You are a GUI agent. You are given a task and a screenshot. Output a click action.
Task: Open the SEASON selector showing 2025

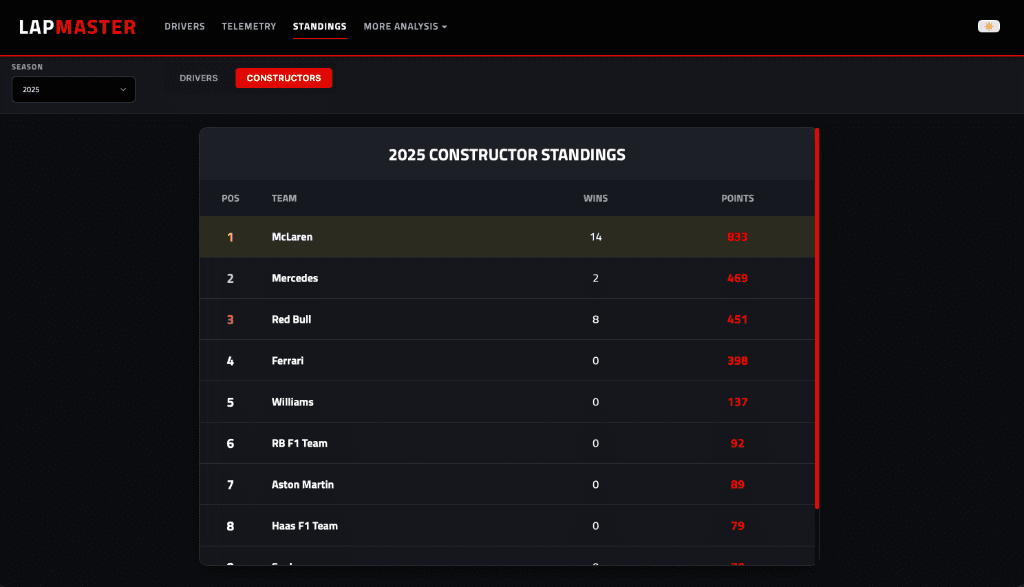[x=73, y=89]
